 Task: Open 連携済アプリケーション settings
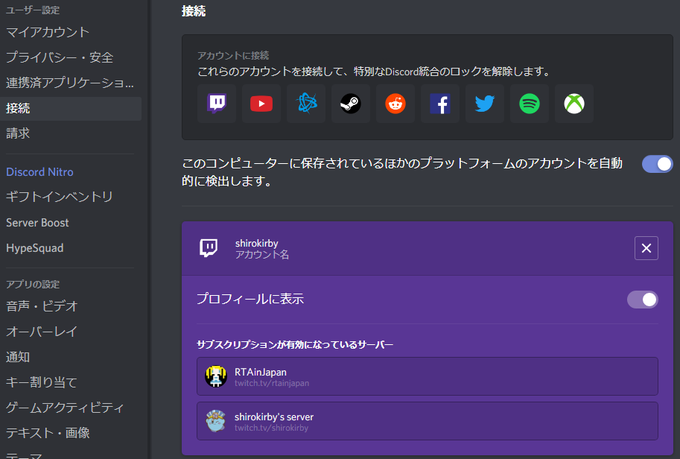[71, 83]
